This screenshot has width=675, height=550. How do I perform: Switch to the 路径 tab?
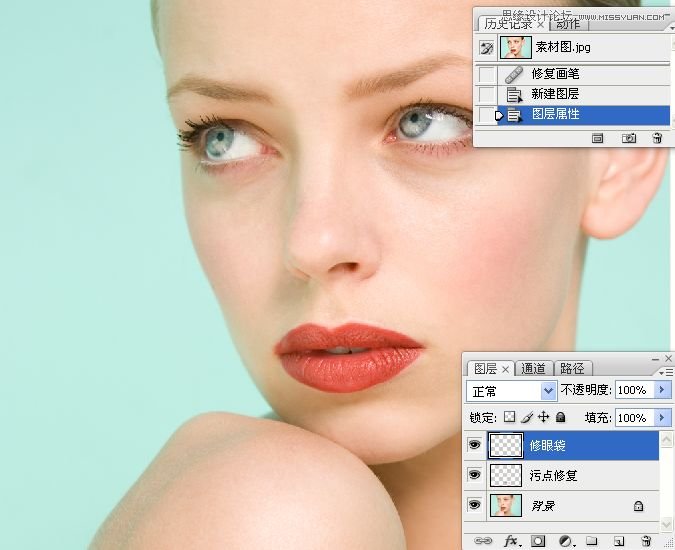coord(572,369)
